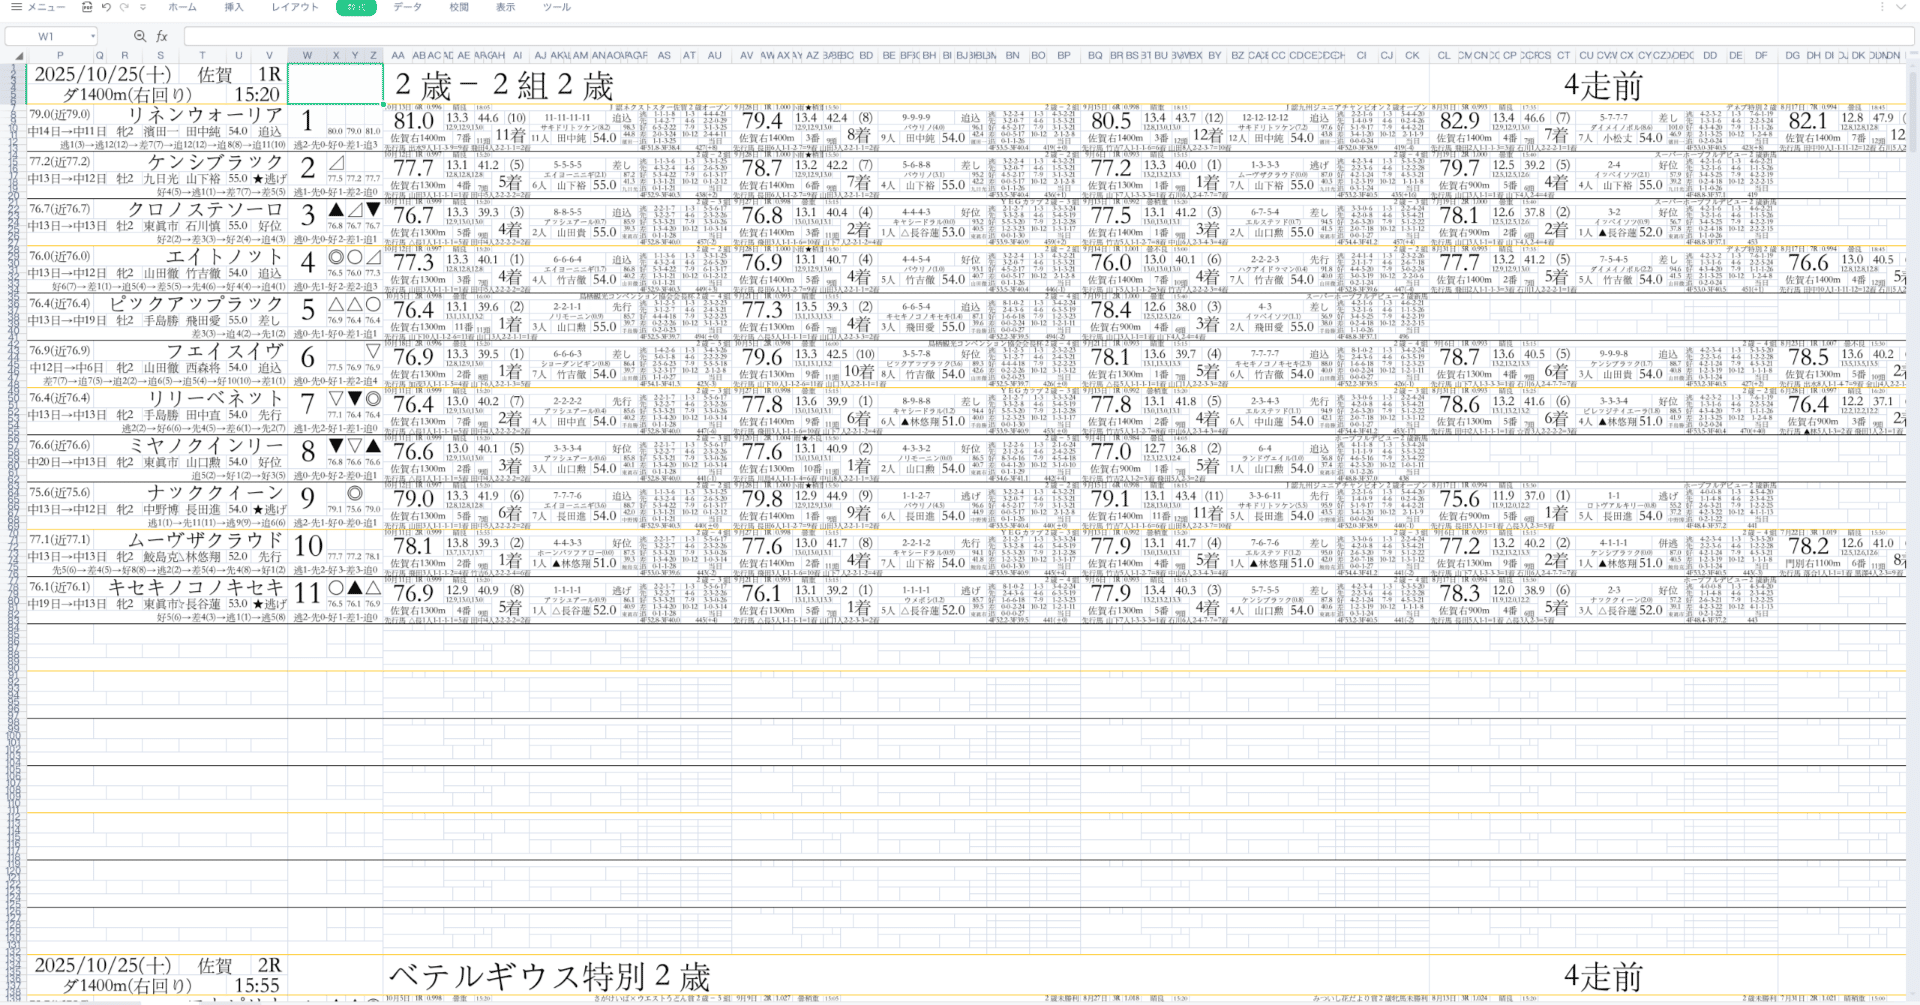Viewport: 1920px width, 1005px height.
Task: Undo the last action
Action: point(106,7)
